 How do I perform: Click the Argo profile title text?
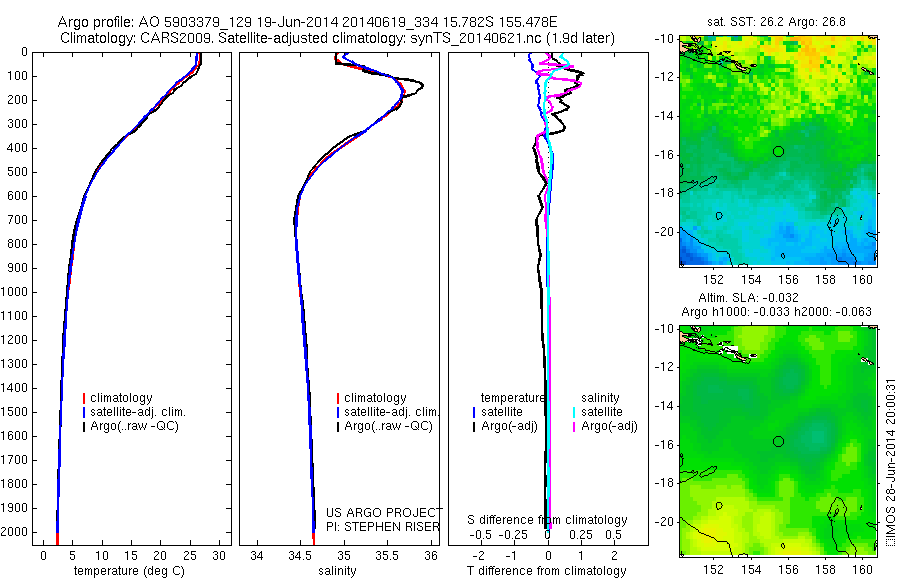coord(307,22)
